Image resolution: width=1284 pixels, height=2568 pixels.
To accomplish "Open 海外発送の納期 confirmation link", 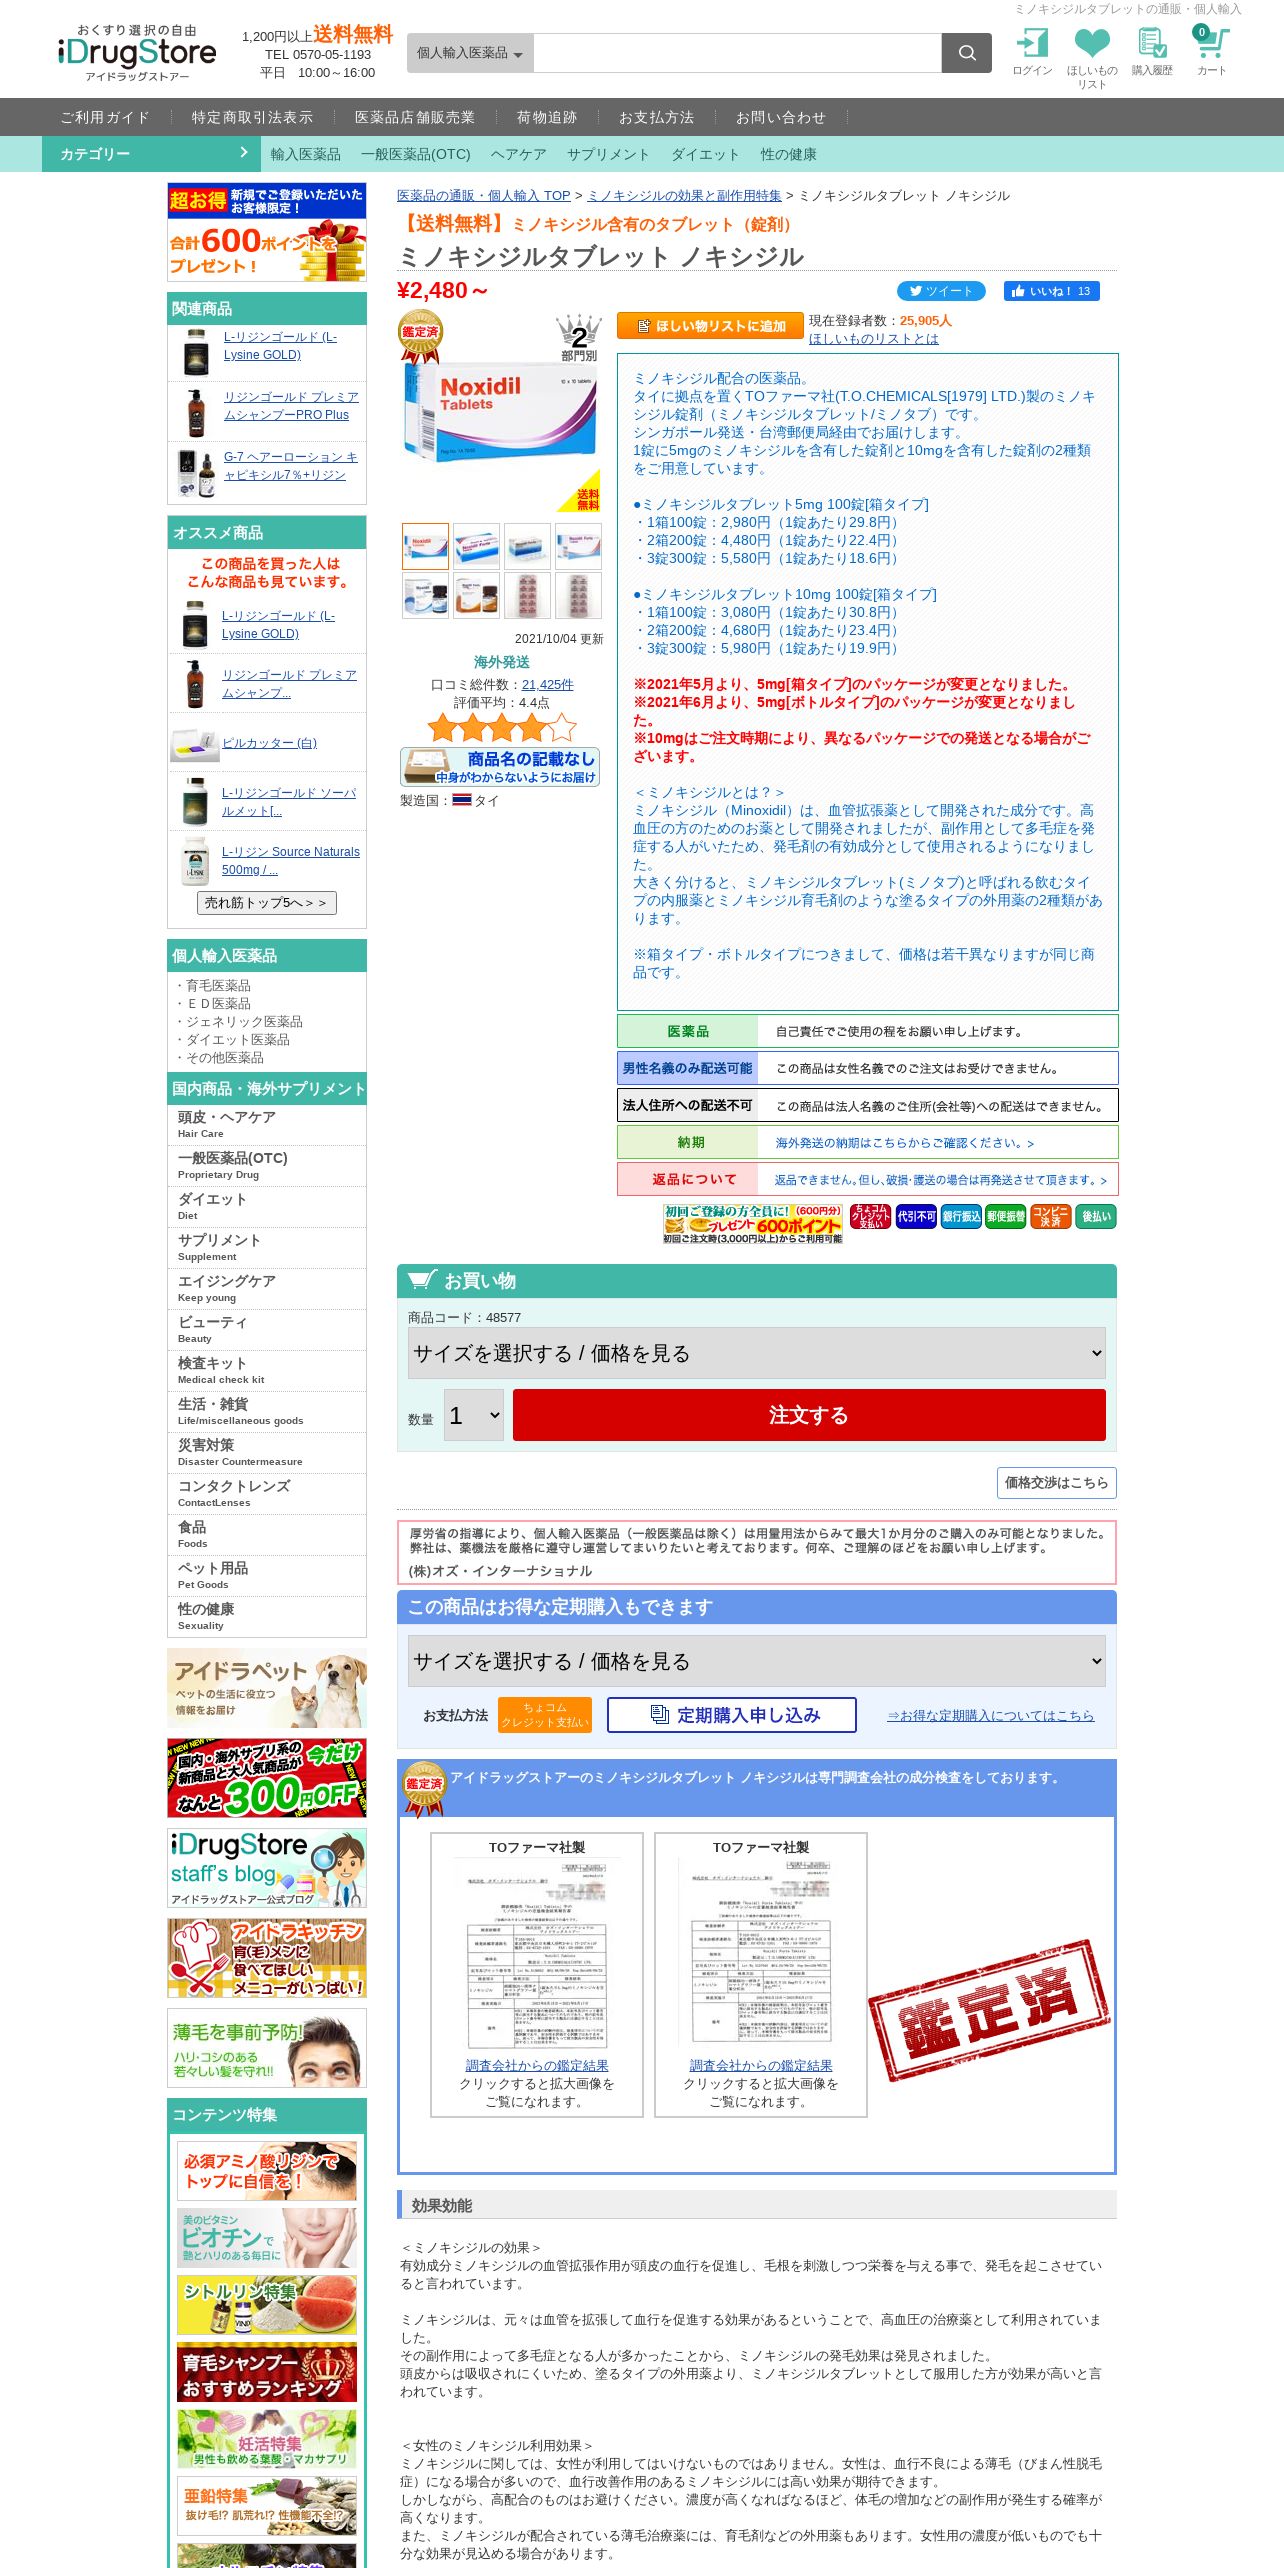I will pyautogui.click(x=905, y=1143).
